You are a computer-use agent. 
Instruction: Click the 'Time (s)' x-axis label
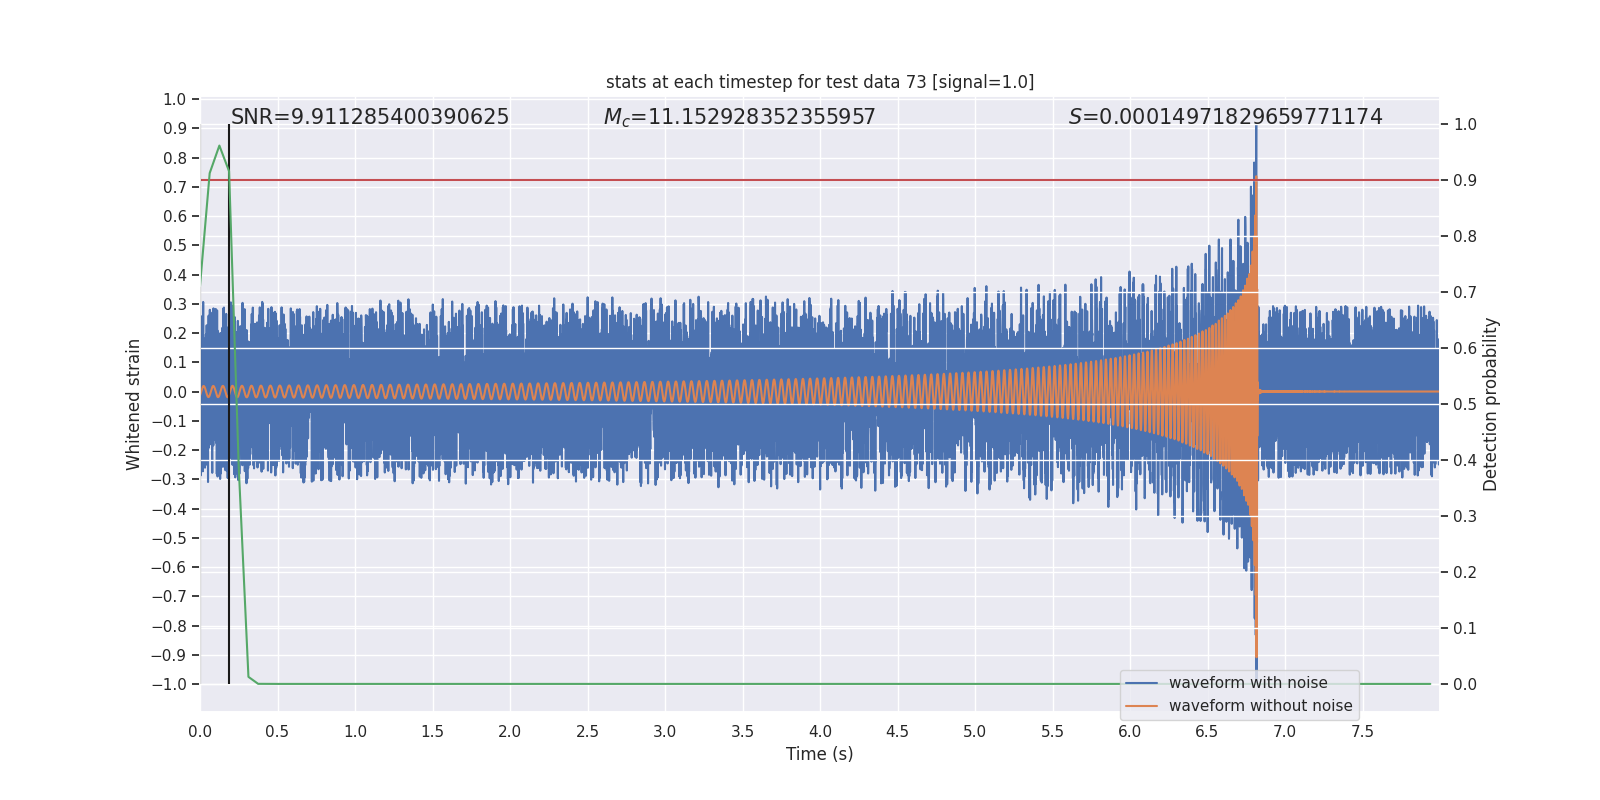(x=820, y=754)
